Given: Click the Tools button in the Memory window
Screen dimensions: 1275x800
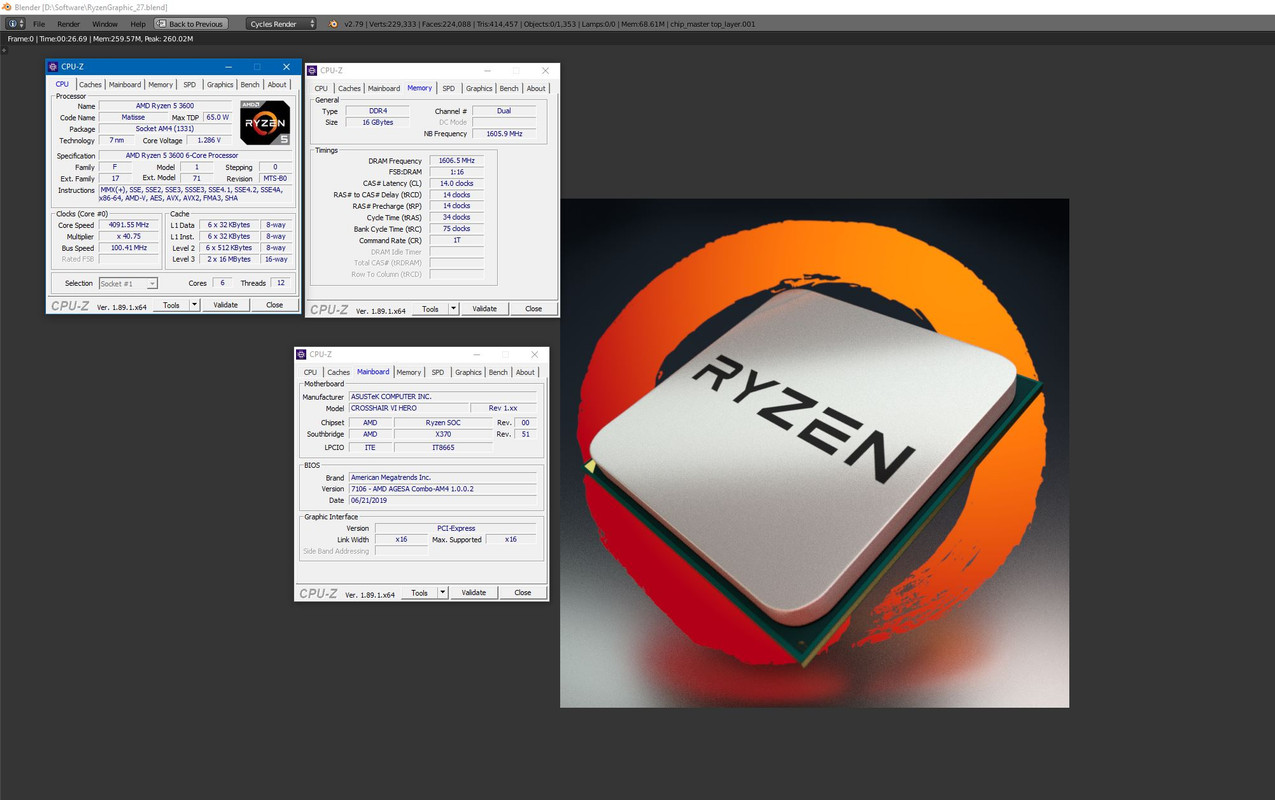Looking at the screenshot, I should click(x=430, y=309).
